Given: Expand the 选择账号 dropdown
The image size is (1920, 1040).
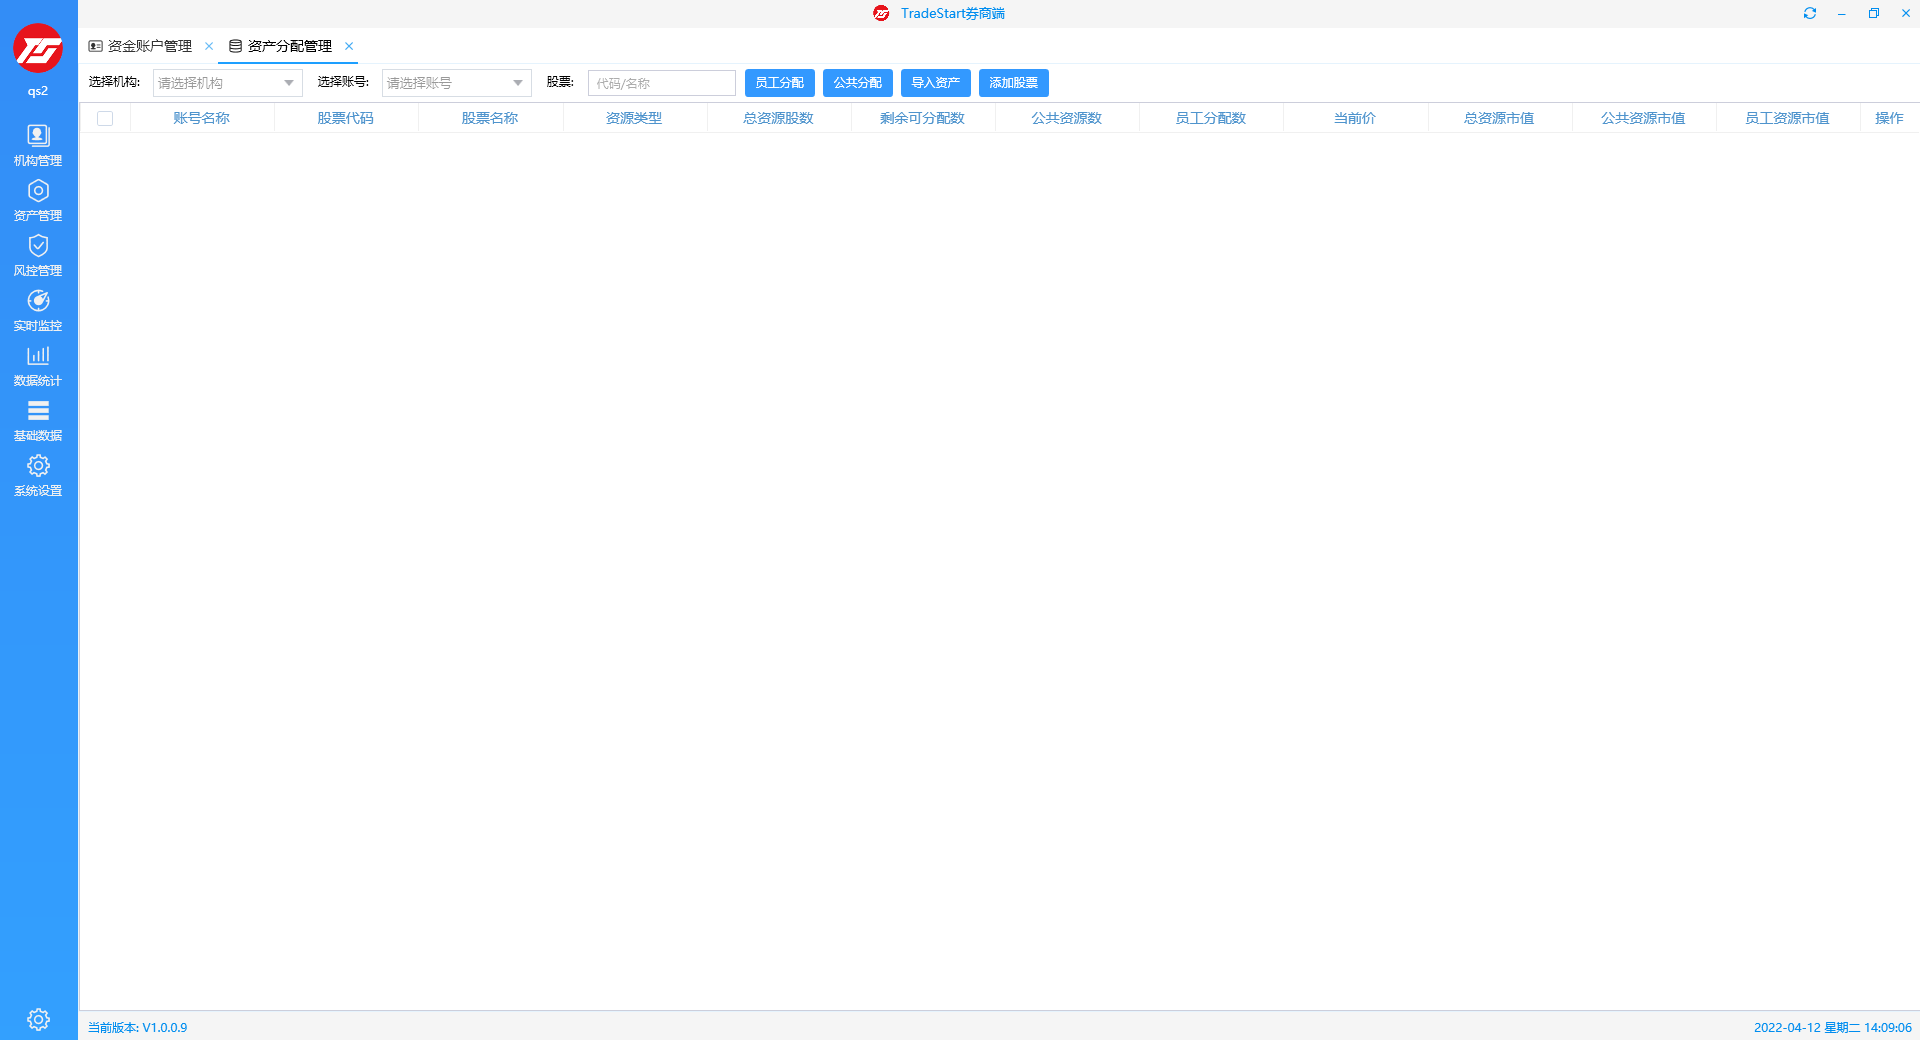Looking at the screenshot, I should [x=456, y=83].
